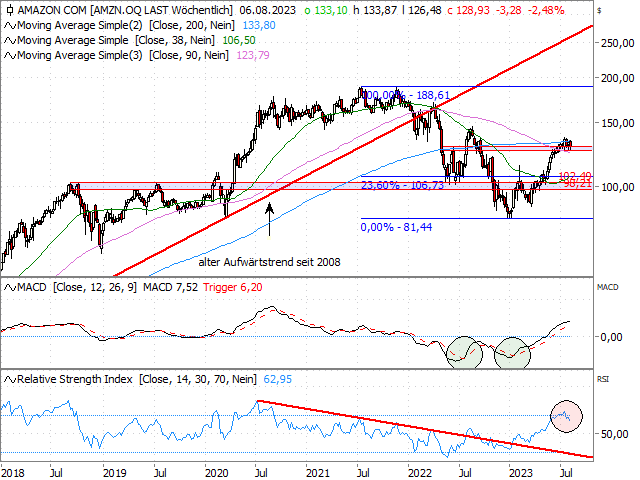The height and width of the screenshot is (480, 640).
Task: Click the high value h 133,87
Action: click(x=375, y=10)
